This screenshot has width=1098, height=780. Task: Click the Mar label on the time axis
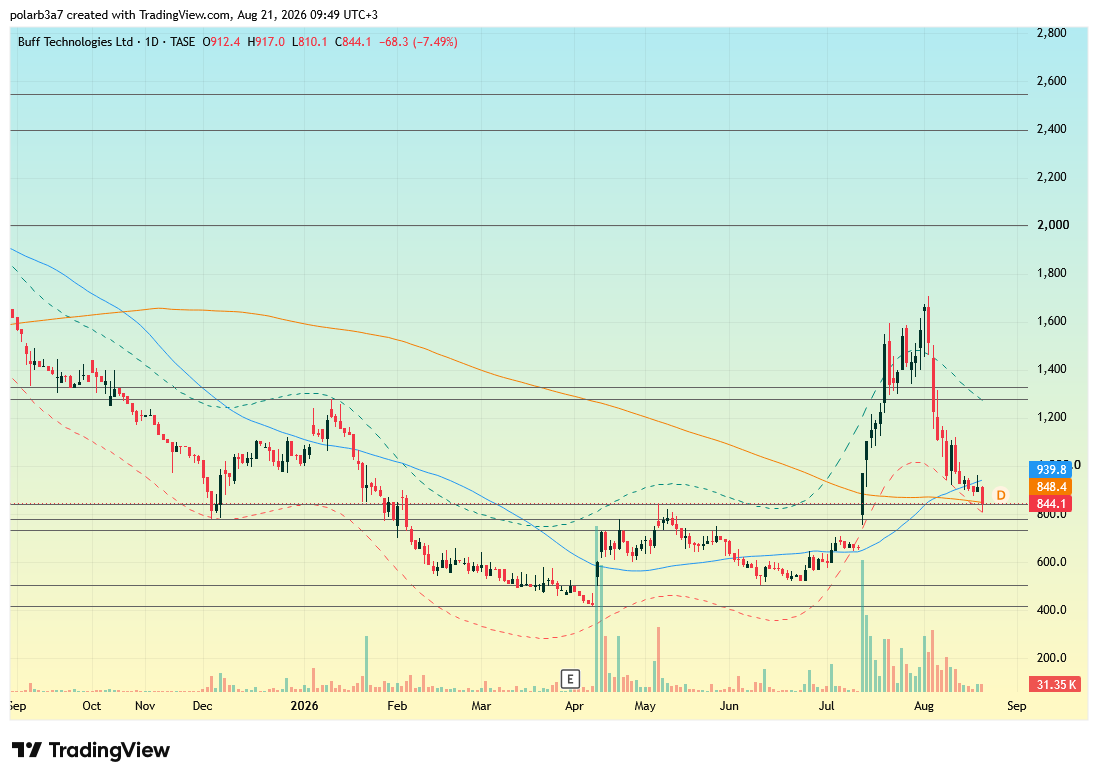(x=481, y=706)
